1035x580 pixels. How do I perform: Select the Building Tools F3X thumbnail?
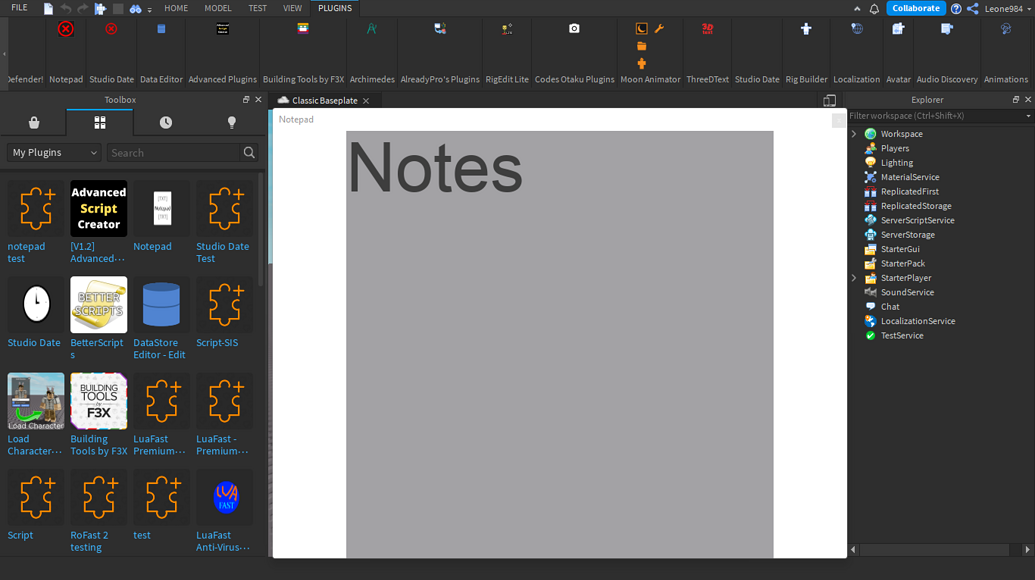click(98, 401)
